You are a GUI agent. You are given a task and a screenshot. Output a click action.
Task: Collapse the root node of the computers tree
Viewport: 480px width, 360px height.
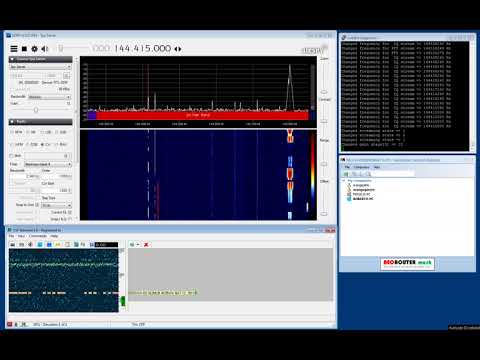pyautogui.click(x=344, y=181)
